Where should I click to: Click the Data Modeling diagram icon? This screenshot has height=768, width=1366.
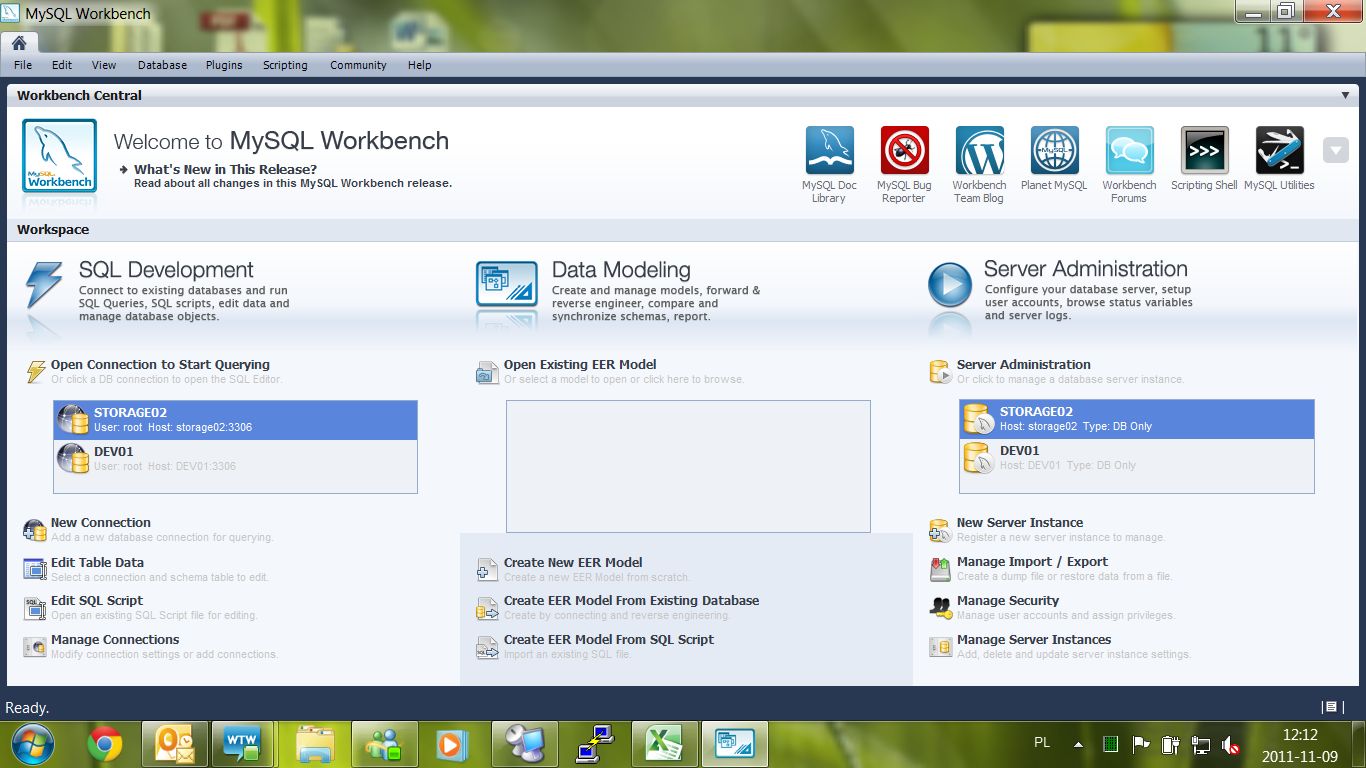click(x=507, y=284)
